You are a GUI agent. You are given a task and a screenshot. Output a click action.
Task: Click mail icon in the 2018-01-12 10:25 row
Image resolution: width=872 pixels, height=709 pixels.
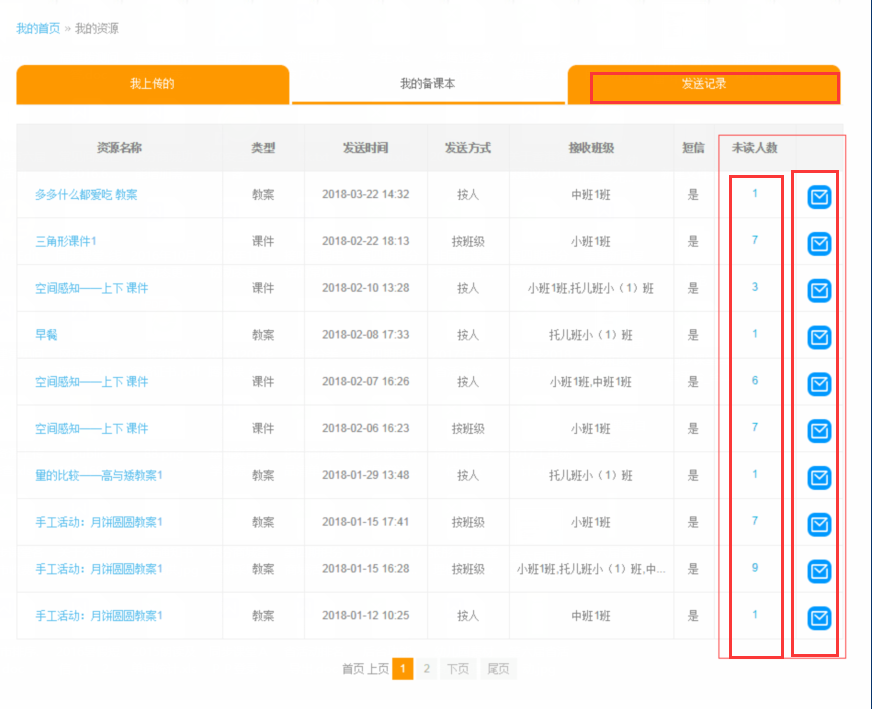point(819,618)
